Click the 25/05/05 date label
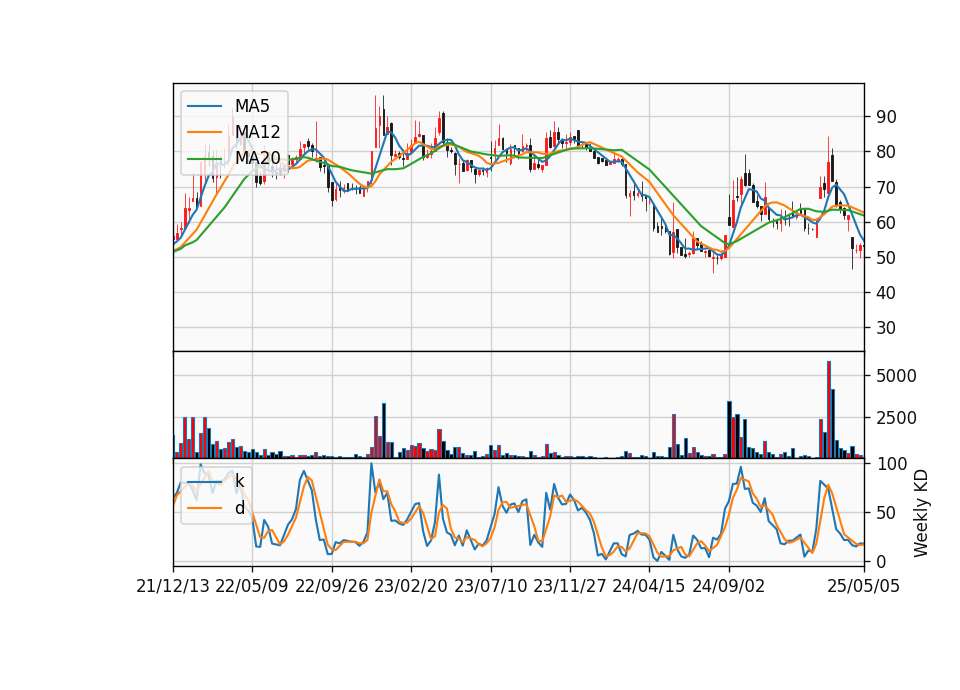 tap(864, 586)
